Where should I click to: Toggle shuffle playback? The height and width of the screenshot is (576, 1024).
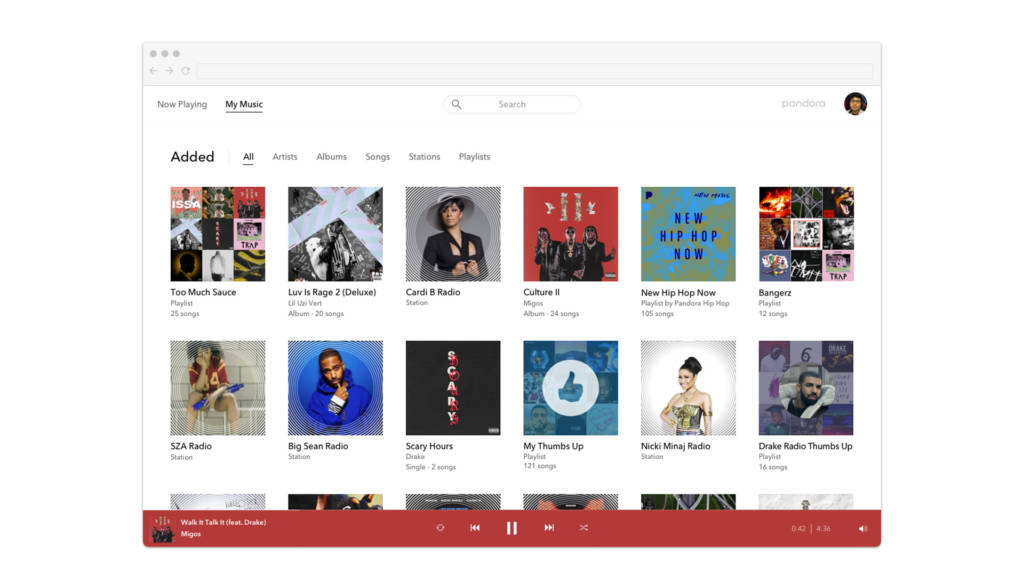coord(584,528)
